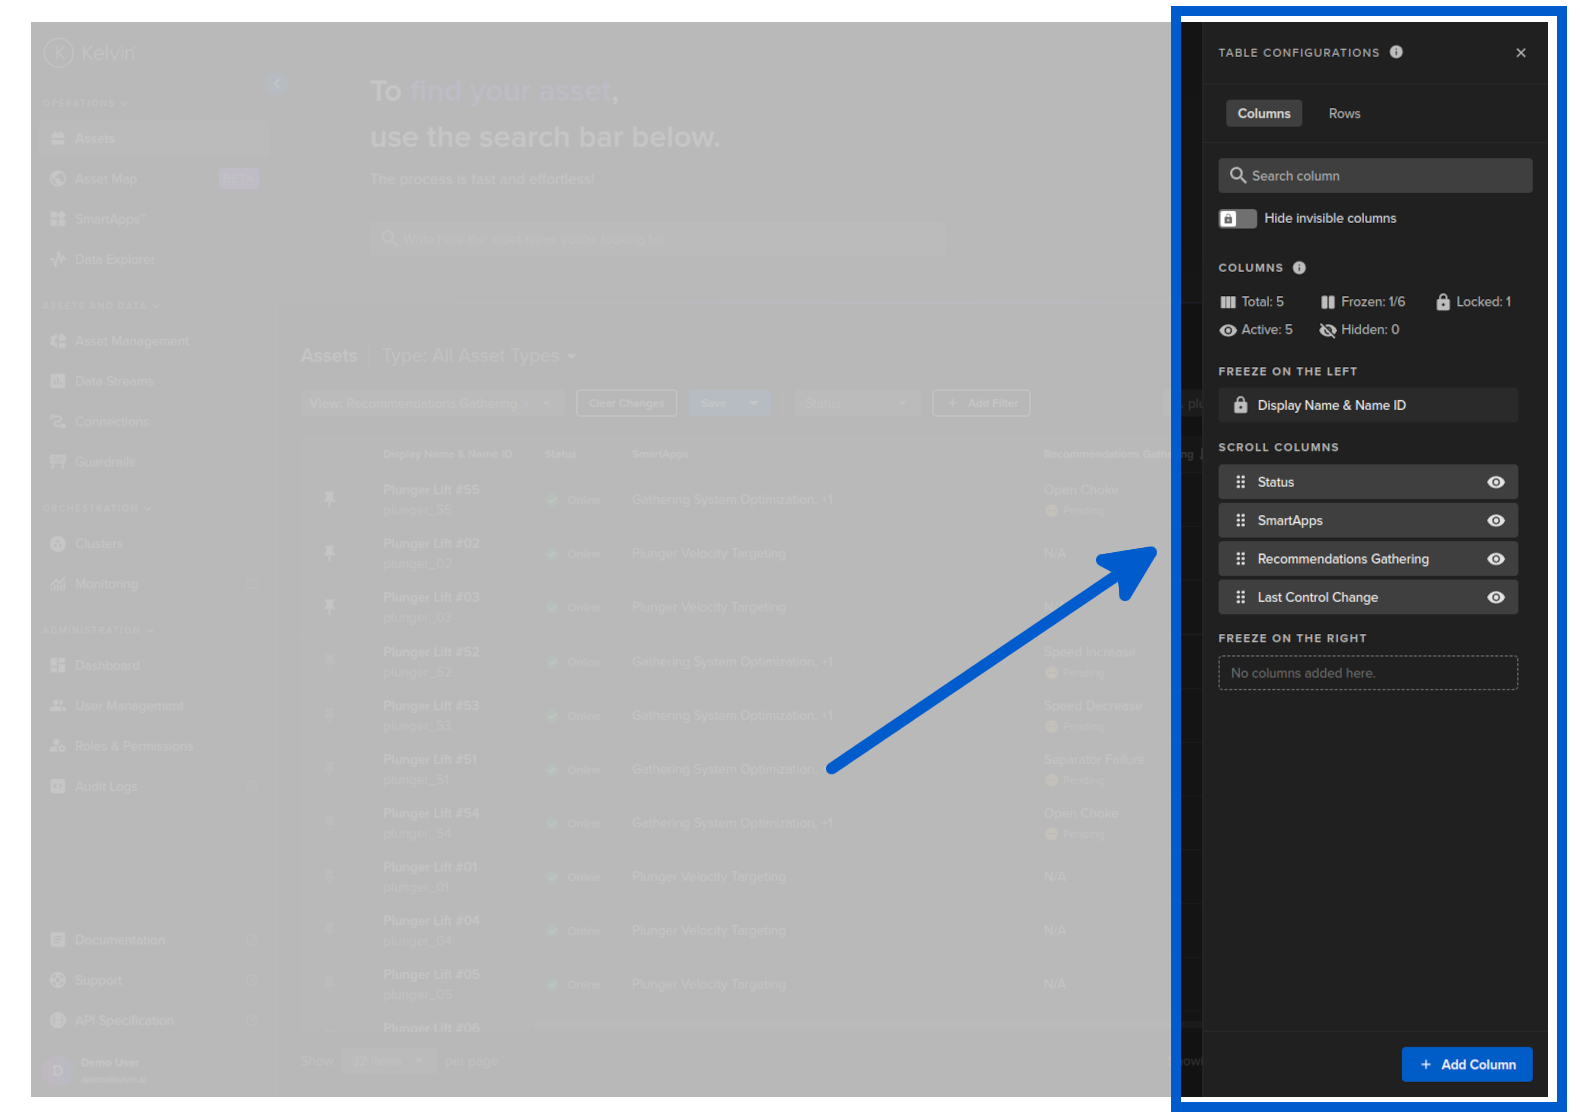Click the empty Freeze on the Right dropzone
Image resolution: width=1580 pixels, height=1120 pixels.
(1367, 673)
